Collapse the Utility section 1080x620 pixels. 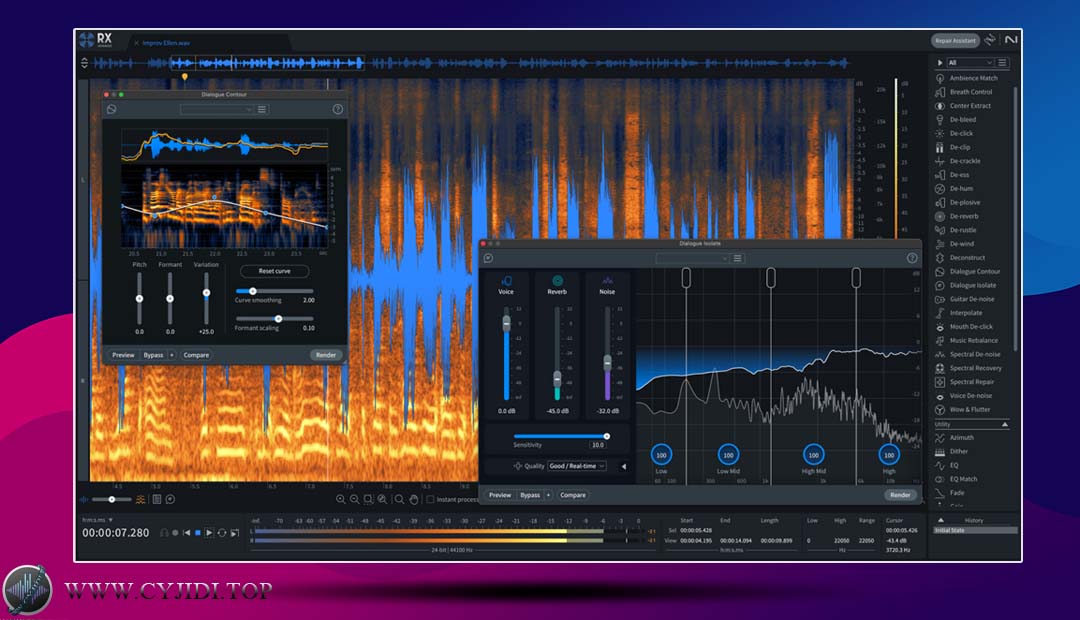(x=1005, y=424)
